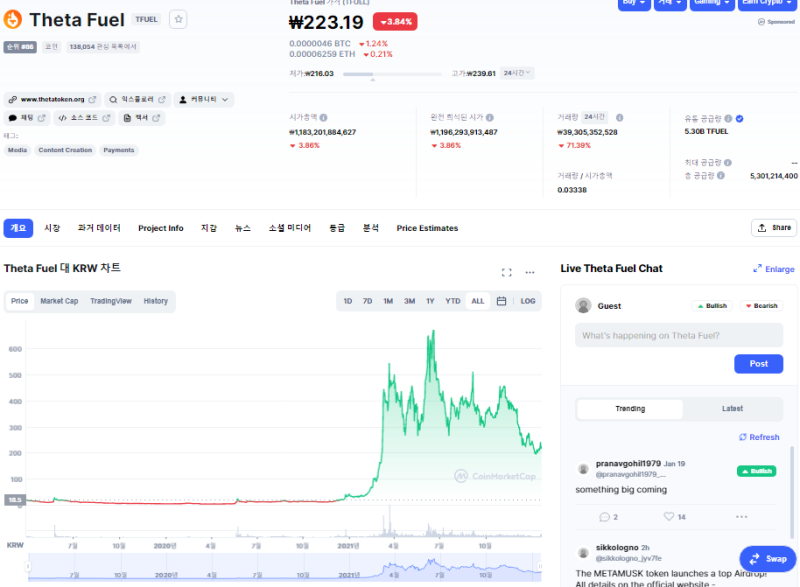Open the historical data tab
The image size is (800, 587).
[x=99, y=228]
